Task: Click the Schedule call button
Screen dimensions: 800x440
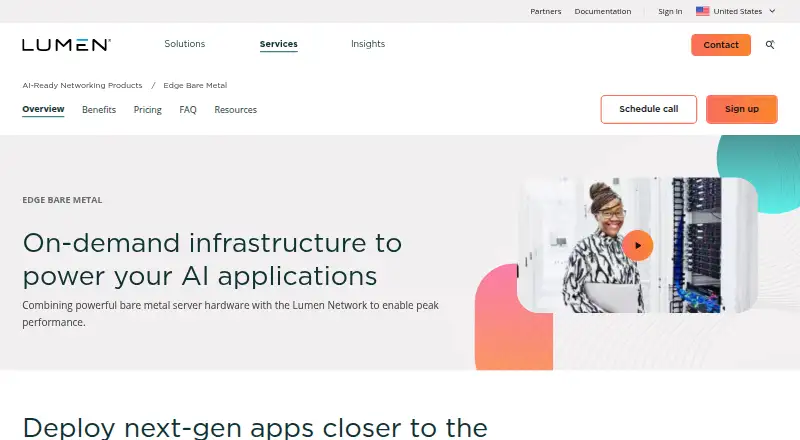Action: pyautogui.click(x=648, y=109)
